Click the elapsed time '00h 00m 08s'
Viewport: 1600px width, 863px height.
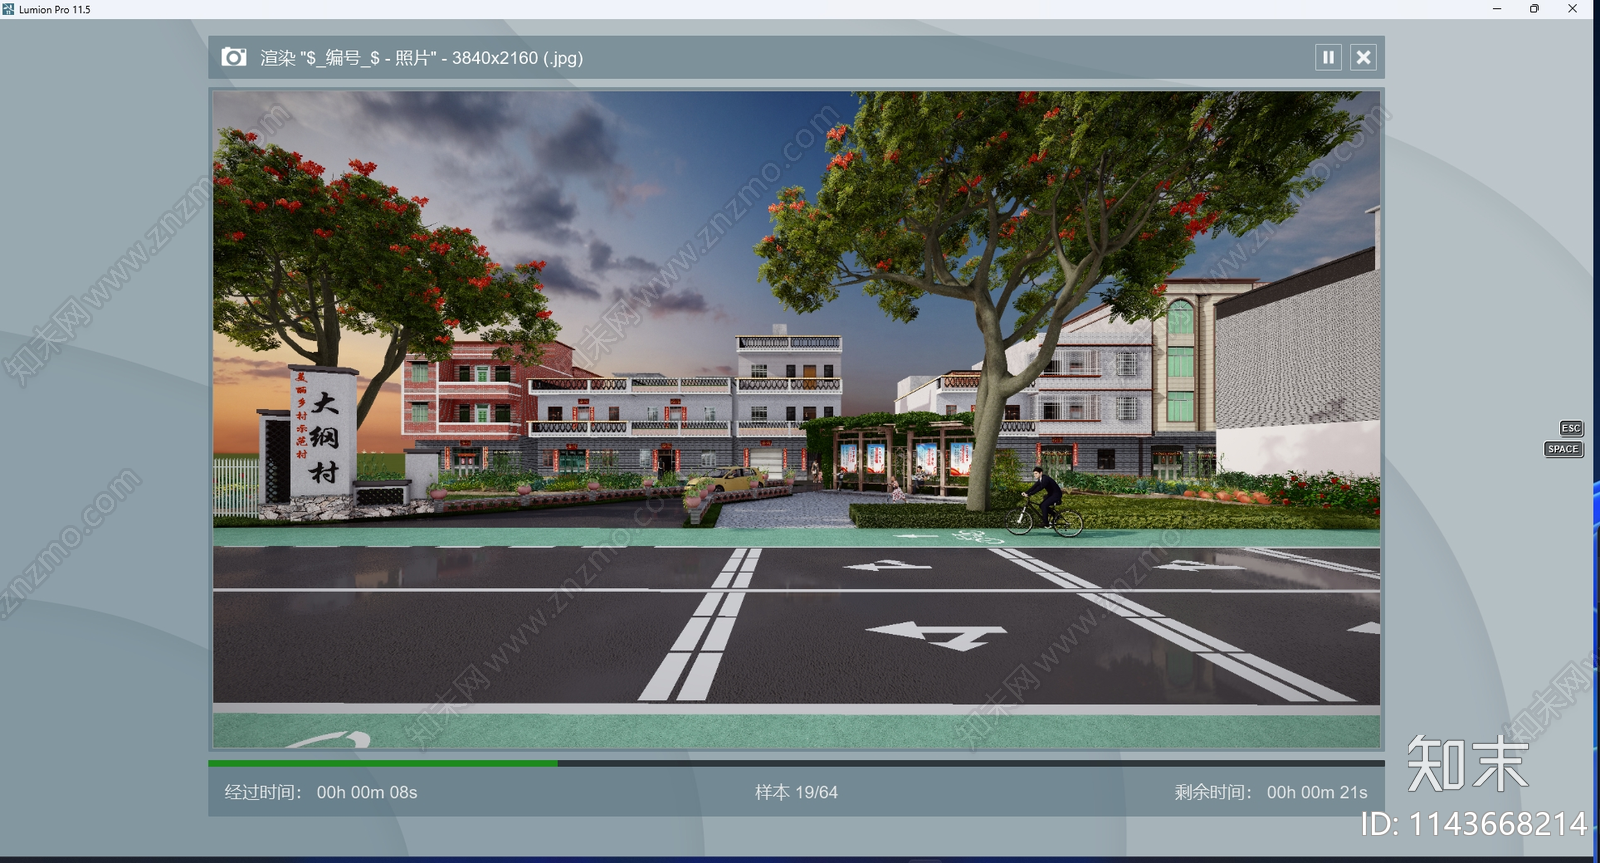coord(367,792)
